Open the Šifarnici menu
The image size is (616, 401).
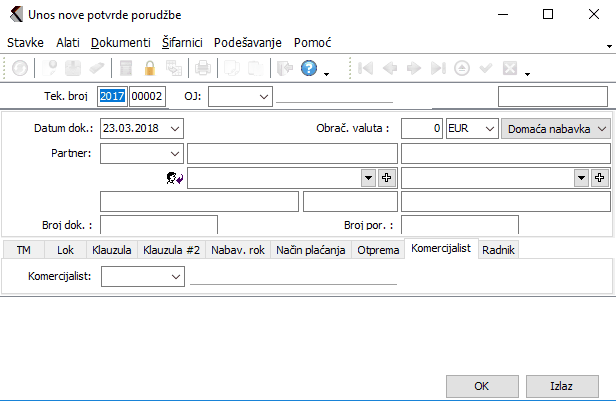click(181, 43)
